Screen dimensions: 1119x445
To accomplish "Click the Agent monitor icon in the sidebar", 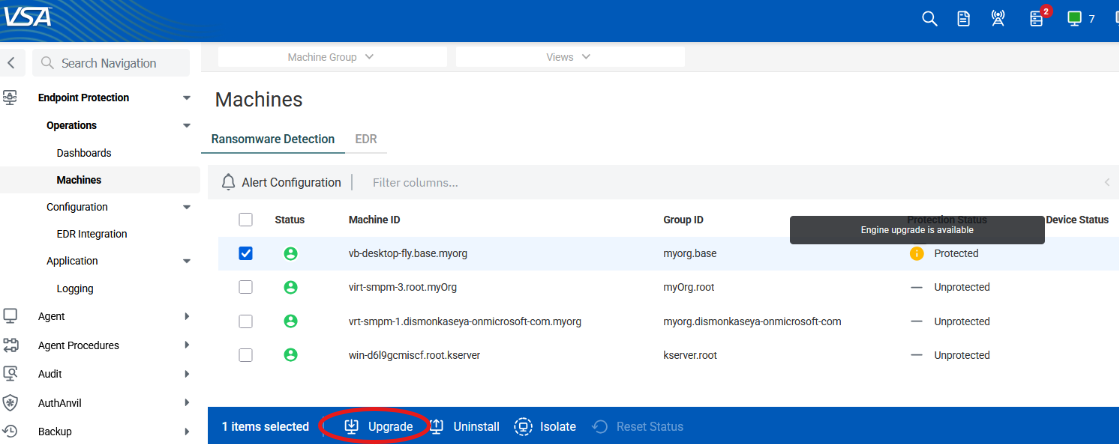I will [x=10, y=316].
